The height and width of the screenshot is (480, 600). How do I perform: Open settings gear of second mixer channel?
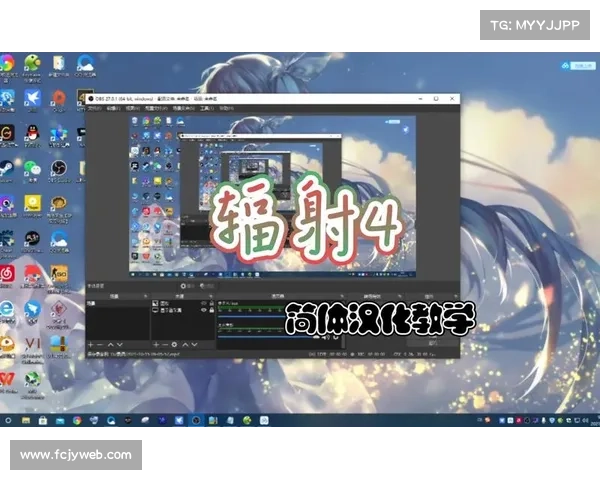click(x=336, y=338)
